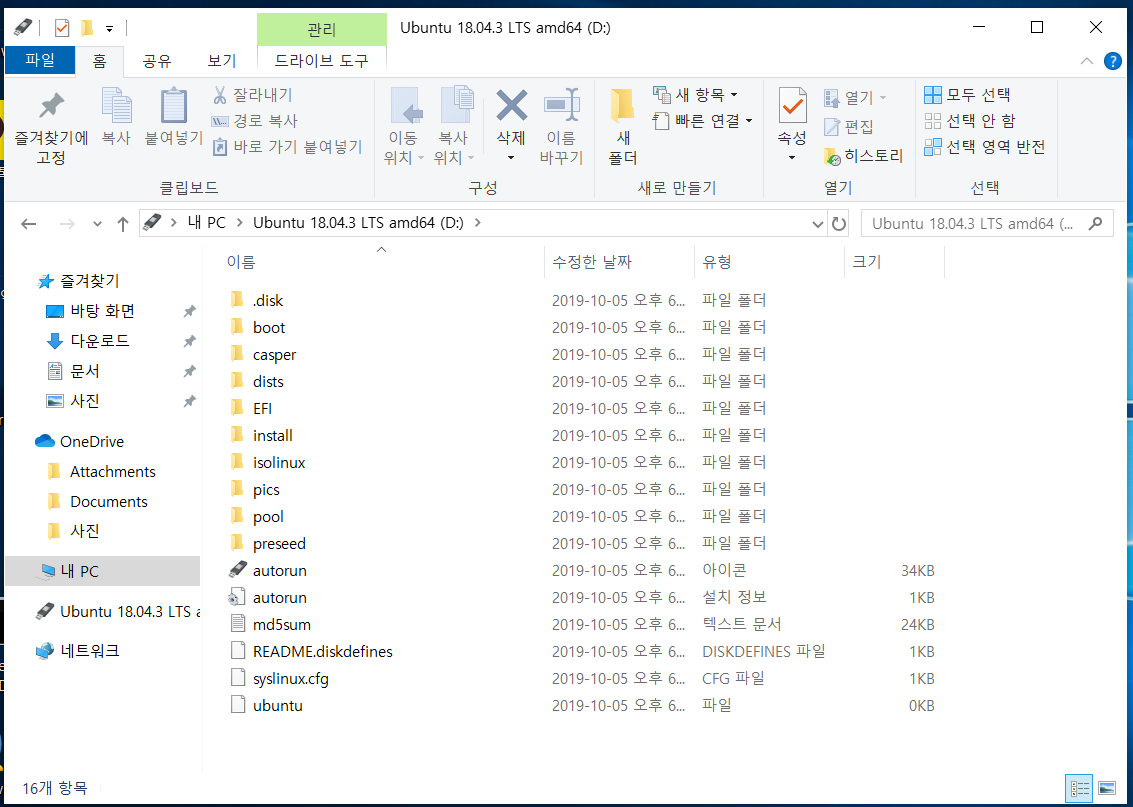The width and height of the screenshot is (1133, 807).
Task: Click 바로 가기 붙여넣기
Action: coord(287,147)
